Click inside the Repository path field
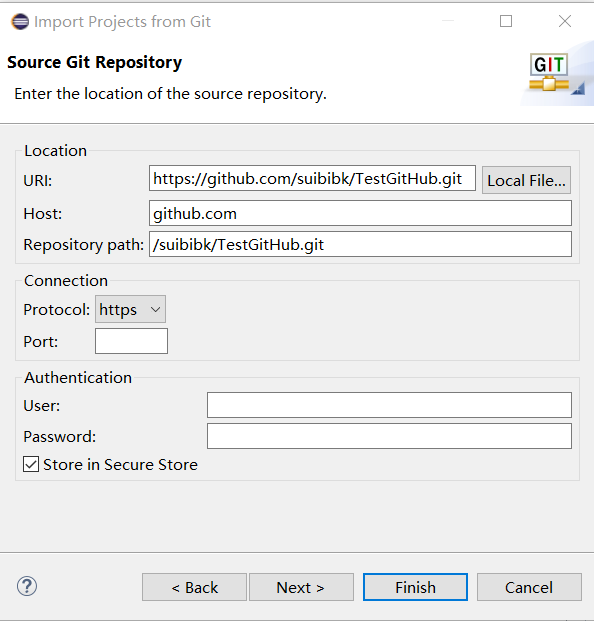 [360, 244]
